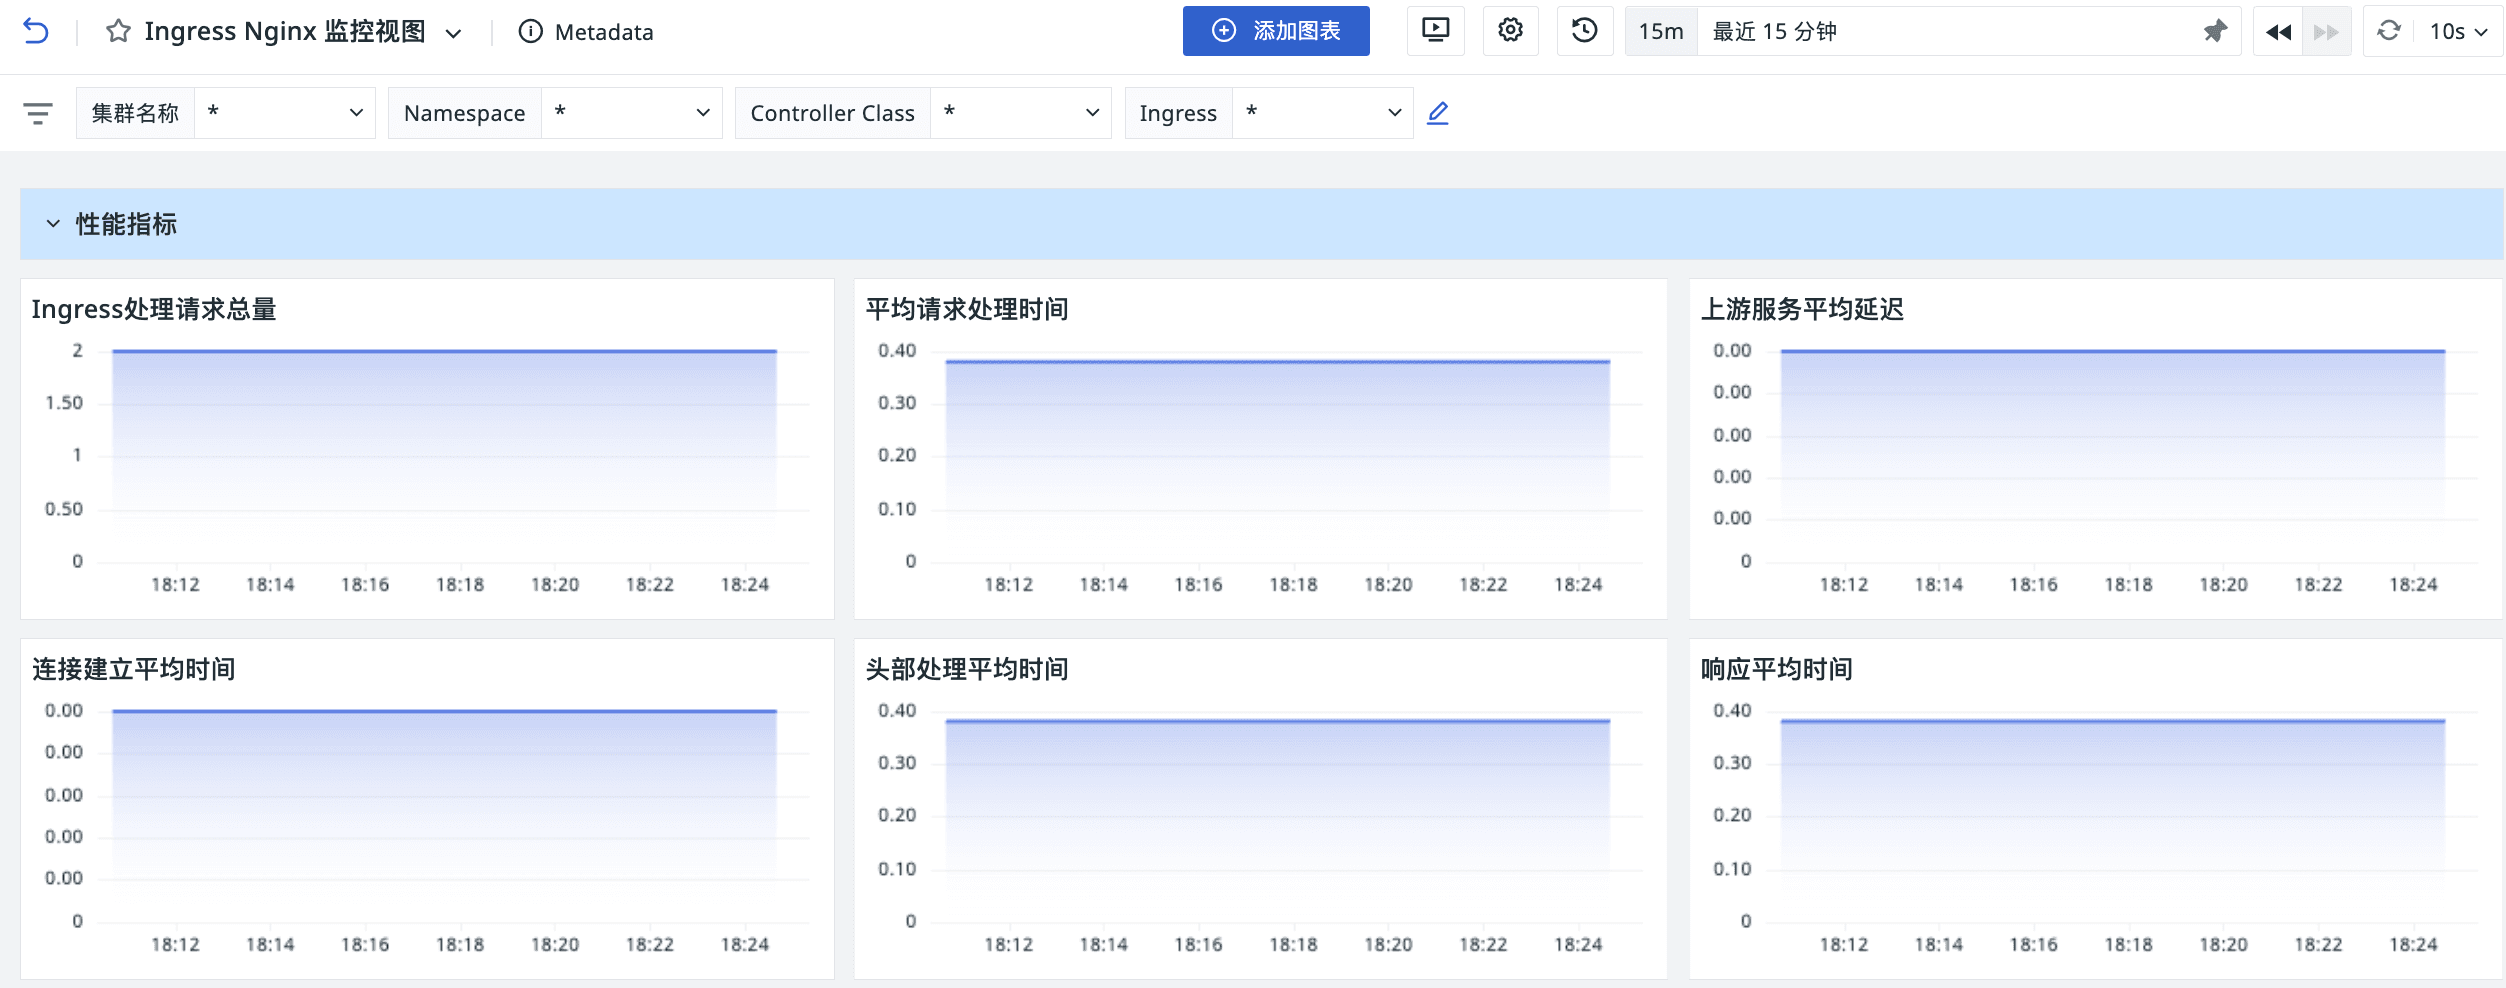Open the Ingress value dropdown
2506x988 pixels.
1323,113
